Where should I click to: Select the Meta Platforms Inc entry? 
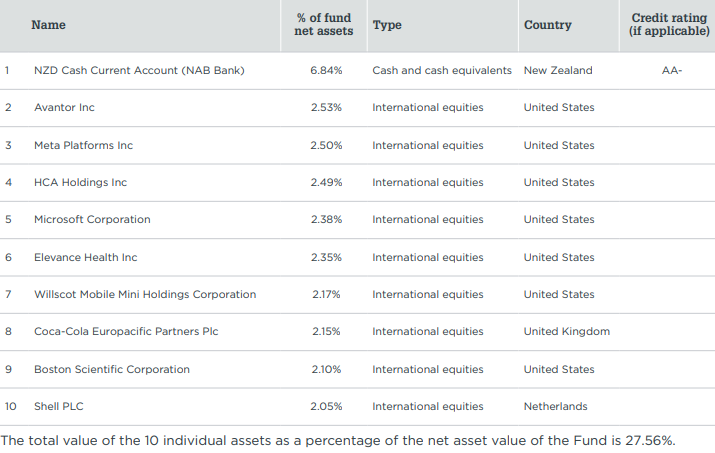point(83,145)
